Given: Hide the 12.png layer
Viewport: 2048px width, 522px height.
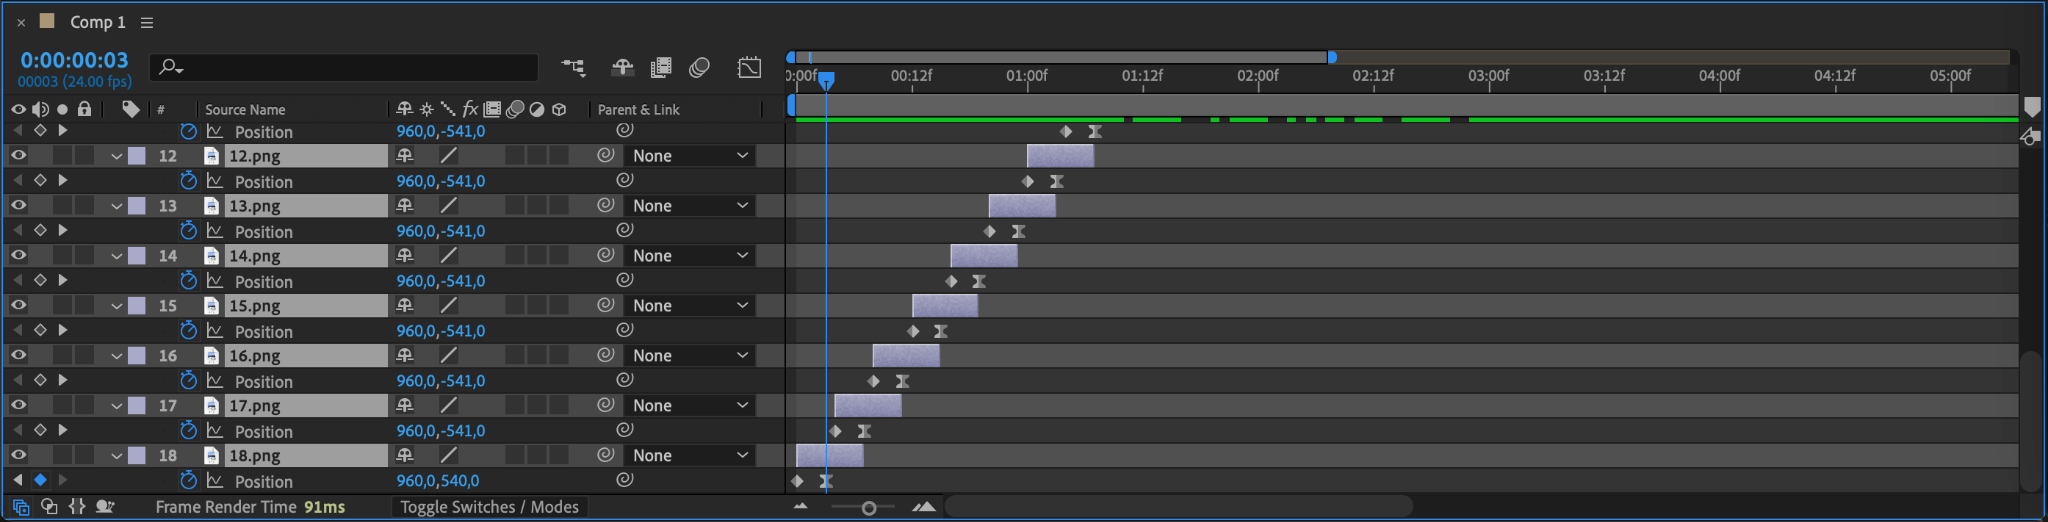Looking at the screenshot, I should [19, 155].
